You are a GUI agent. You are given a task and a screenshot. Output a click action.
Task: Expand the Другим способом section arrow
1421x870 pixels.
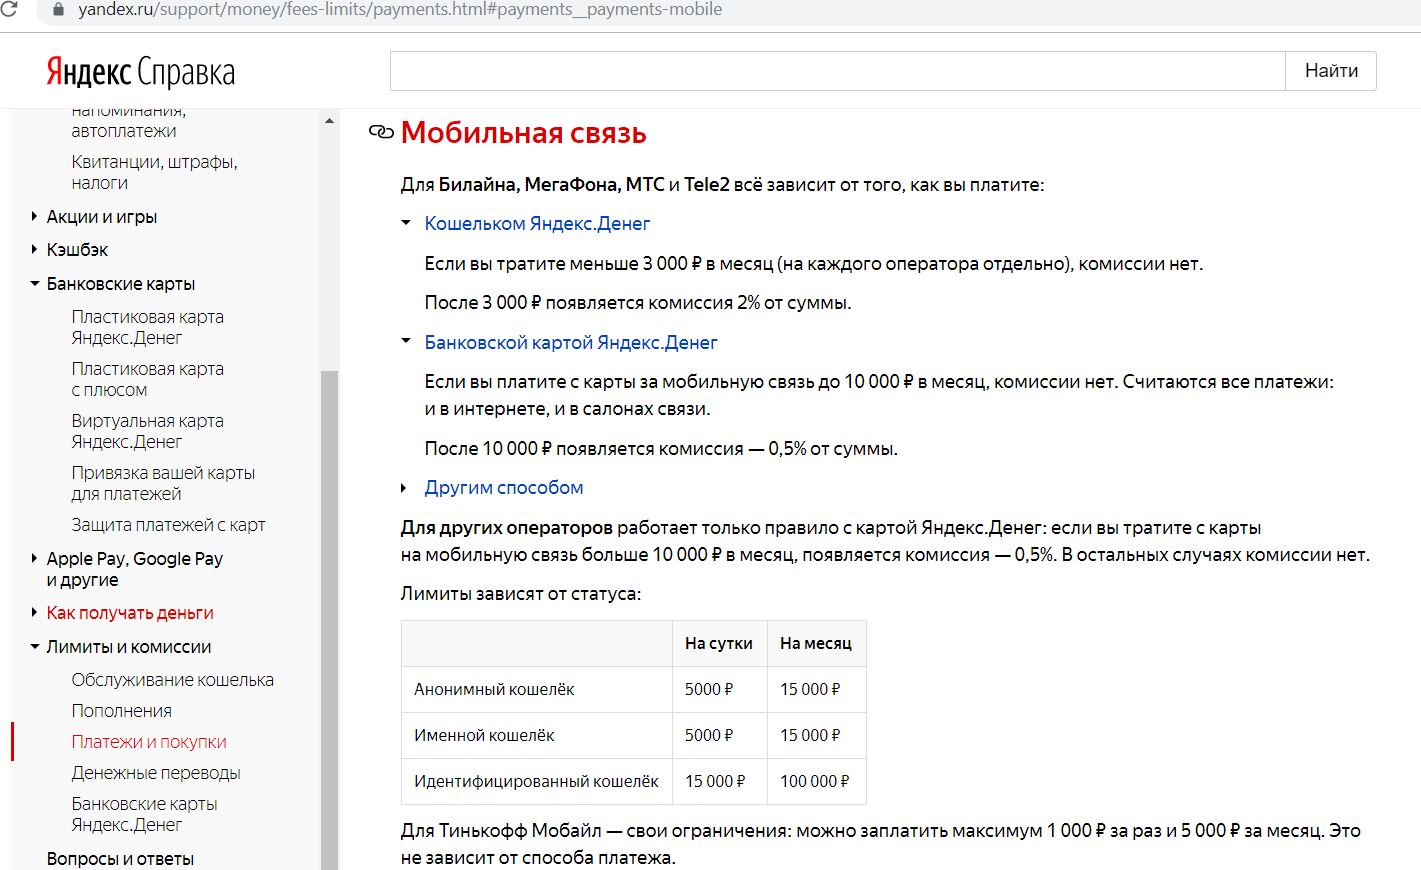point(404,488)
